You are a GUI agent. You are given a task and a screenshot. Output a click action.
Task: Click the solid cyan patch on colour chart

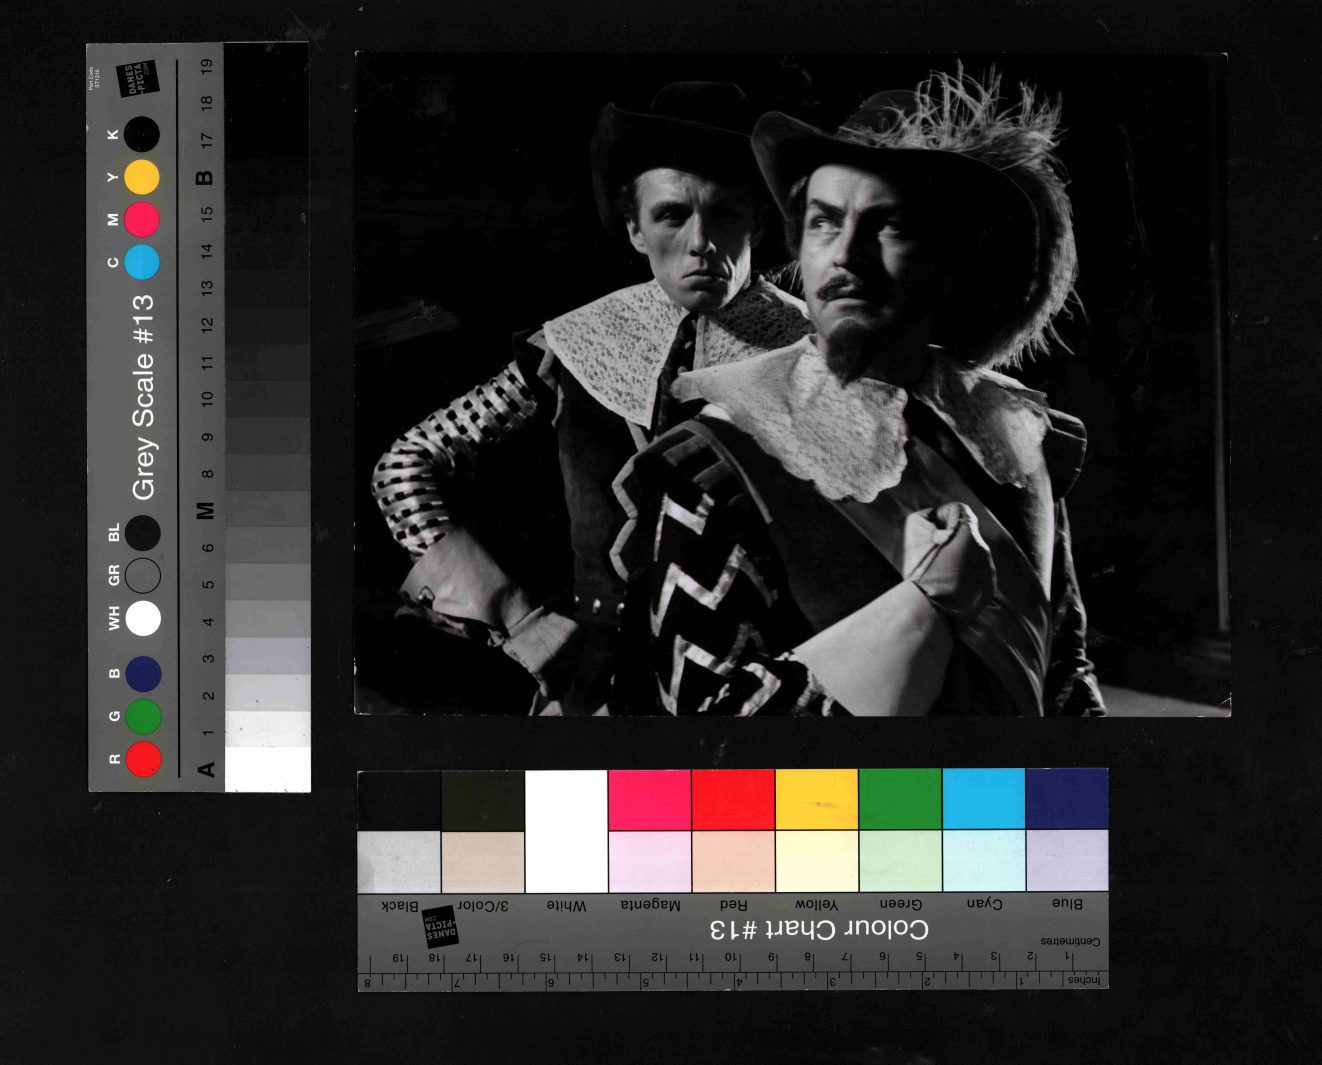coord(983,800)
